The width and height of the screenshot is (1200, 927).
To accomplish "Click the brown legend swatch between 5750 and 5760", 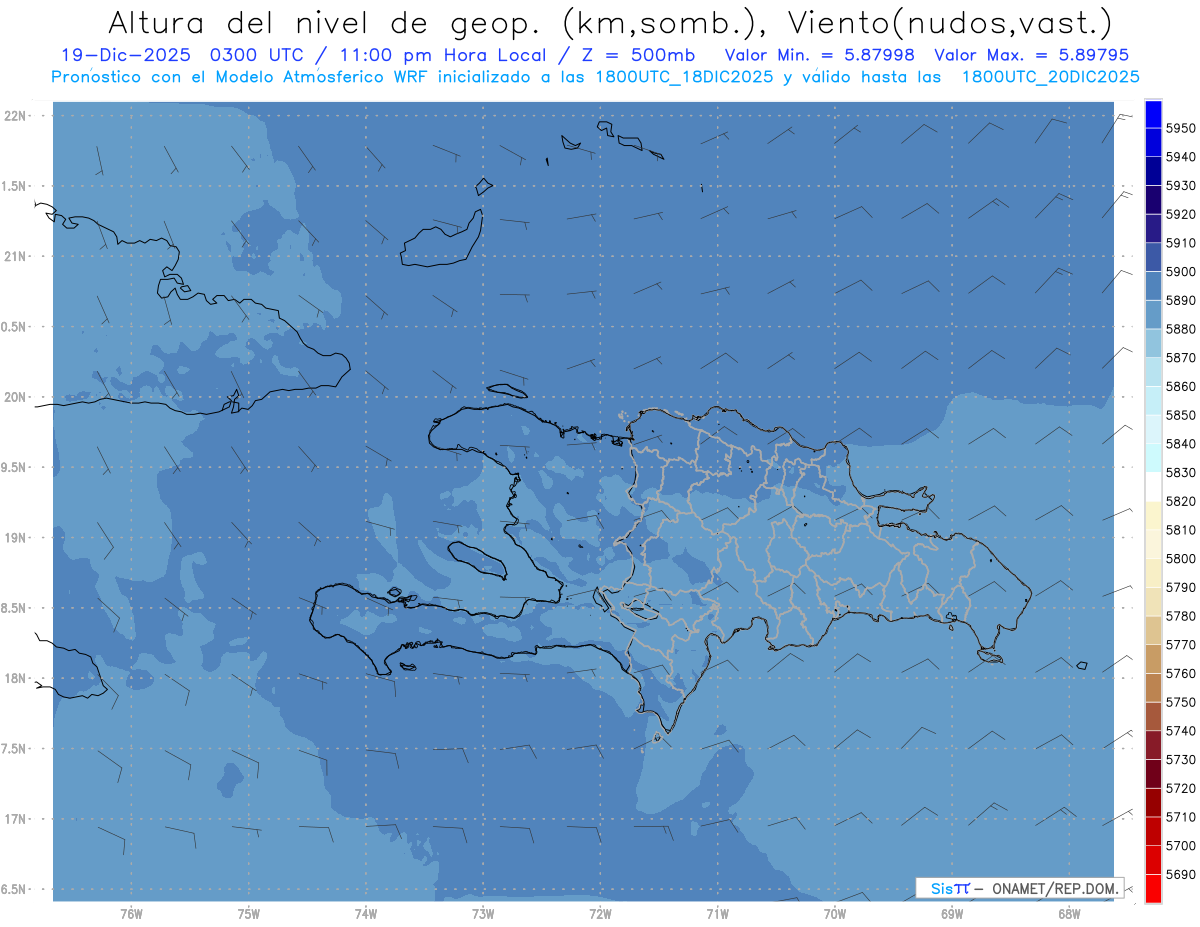I will coord(1153,687).
